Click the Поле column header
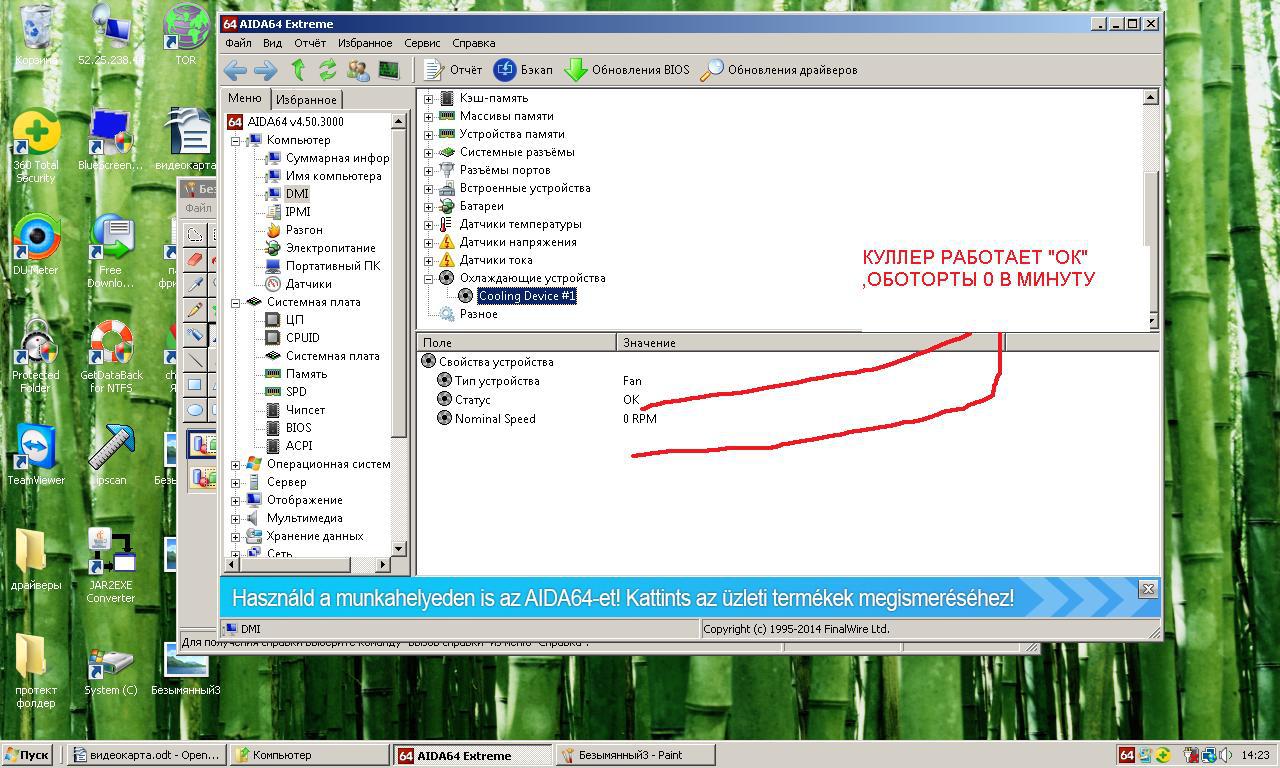This screenshot has width=1280, height=768. tap(517, 343)
